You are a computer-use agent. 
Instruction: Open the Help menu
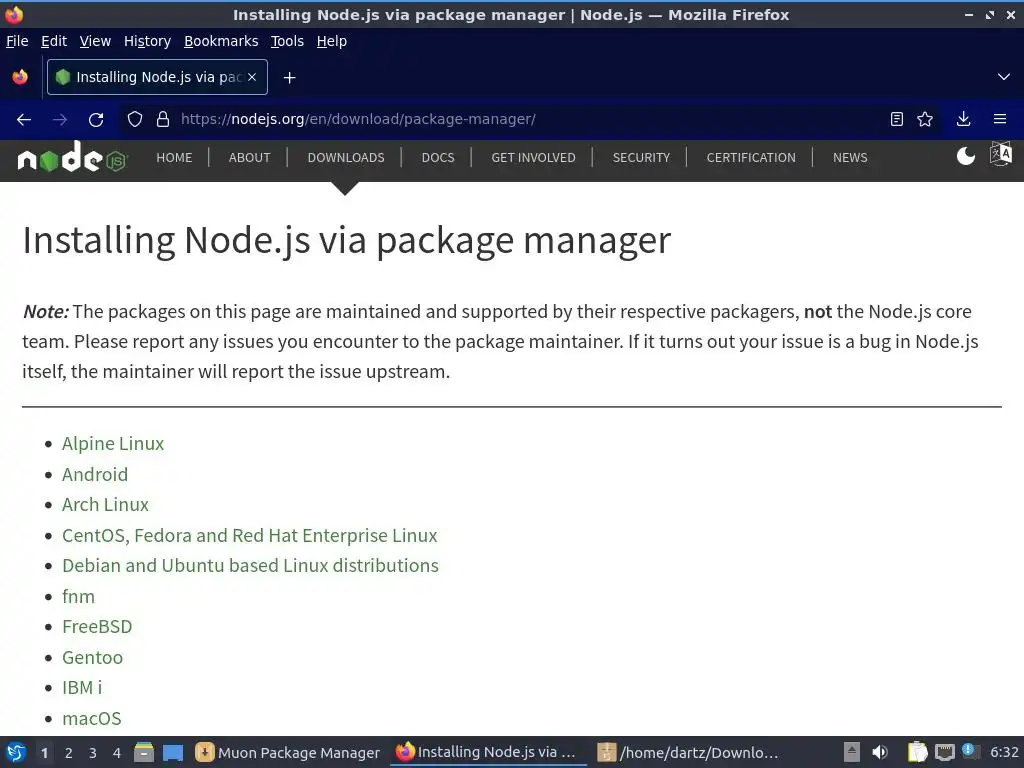(x=332, y=41)
